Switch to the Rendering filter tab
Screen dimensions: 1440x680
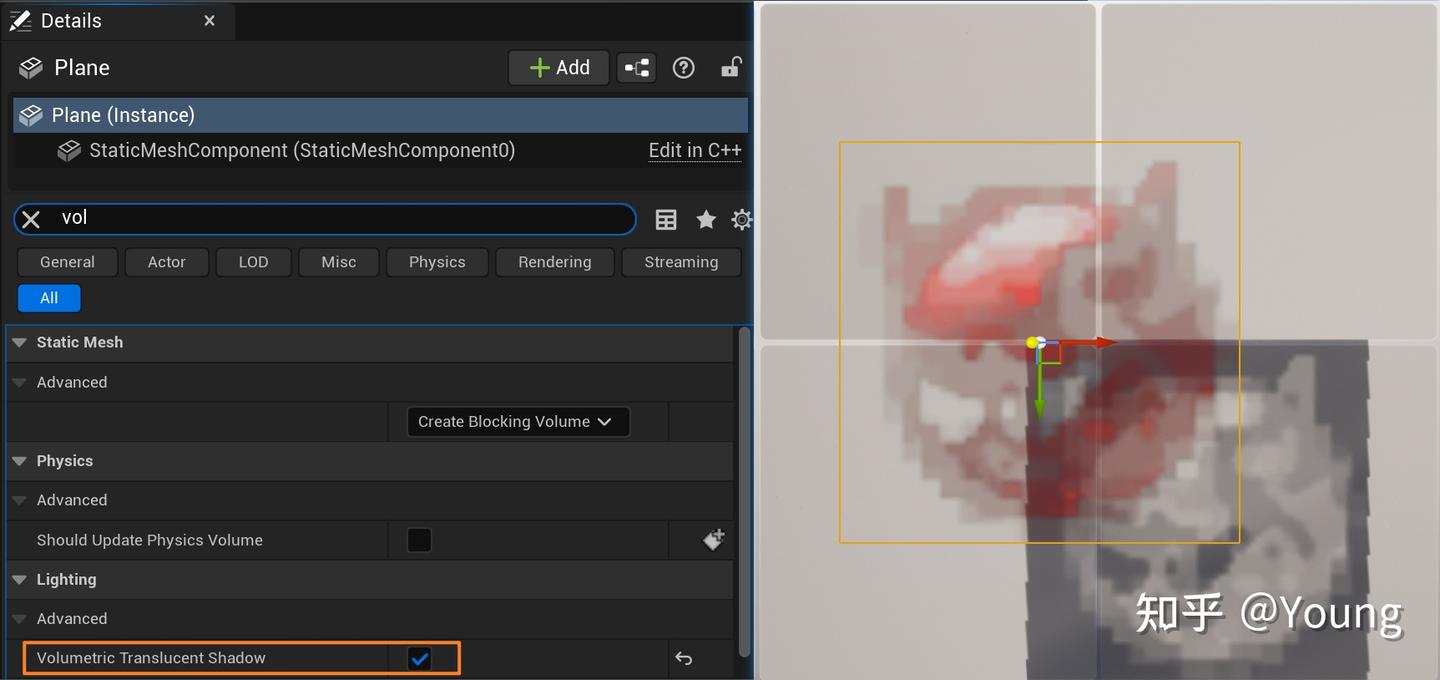[x=554, y=262]
